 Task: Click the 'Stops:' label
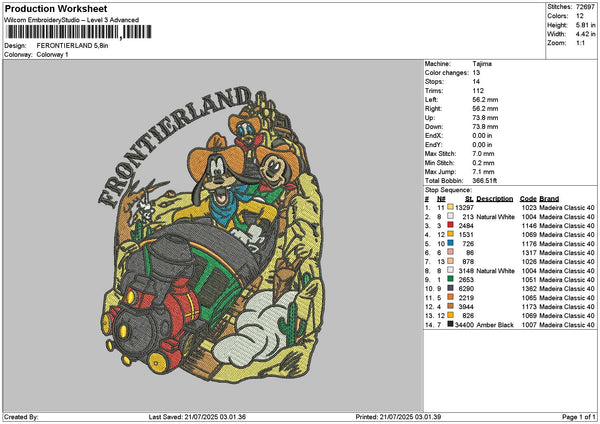434,82
